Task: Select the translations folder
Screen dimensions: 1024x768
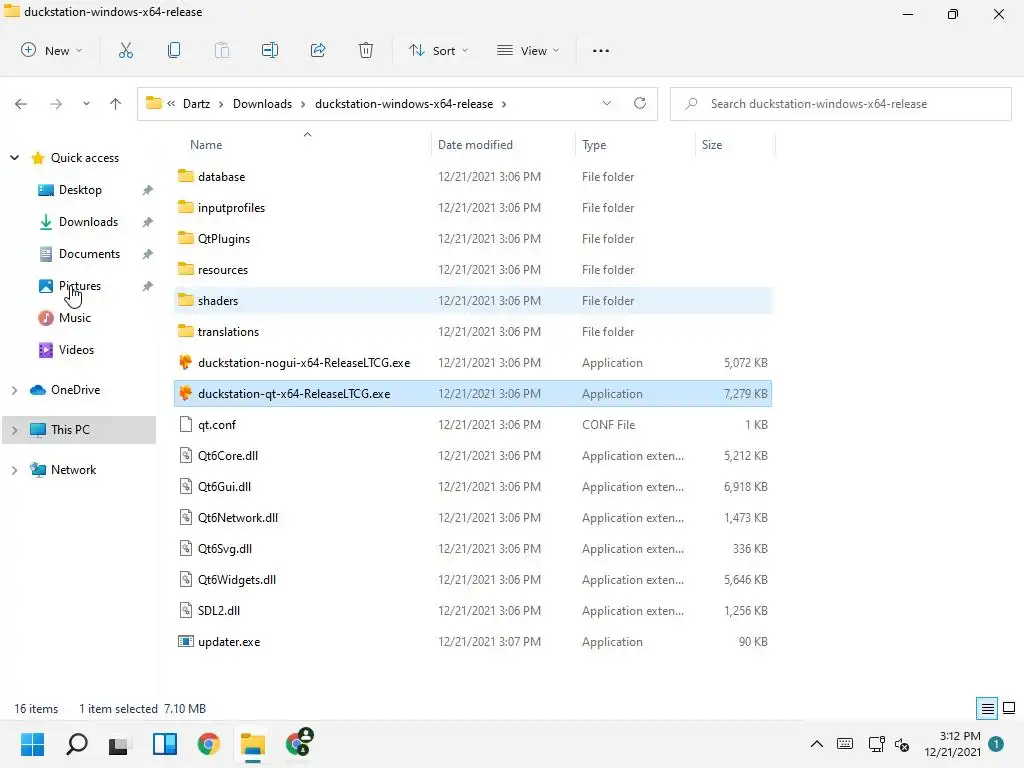Action: 473,332
